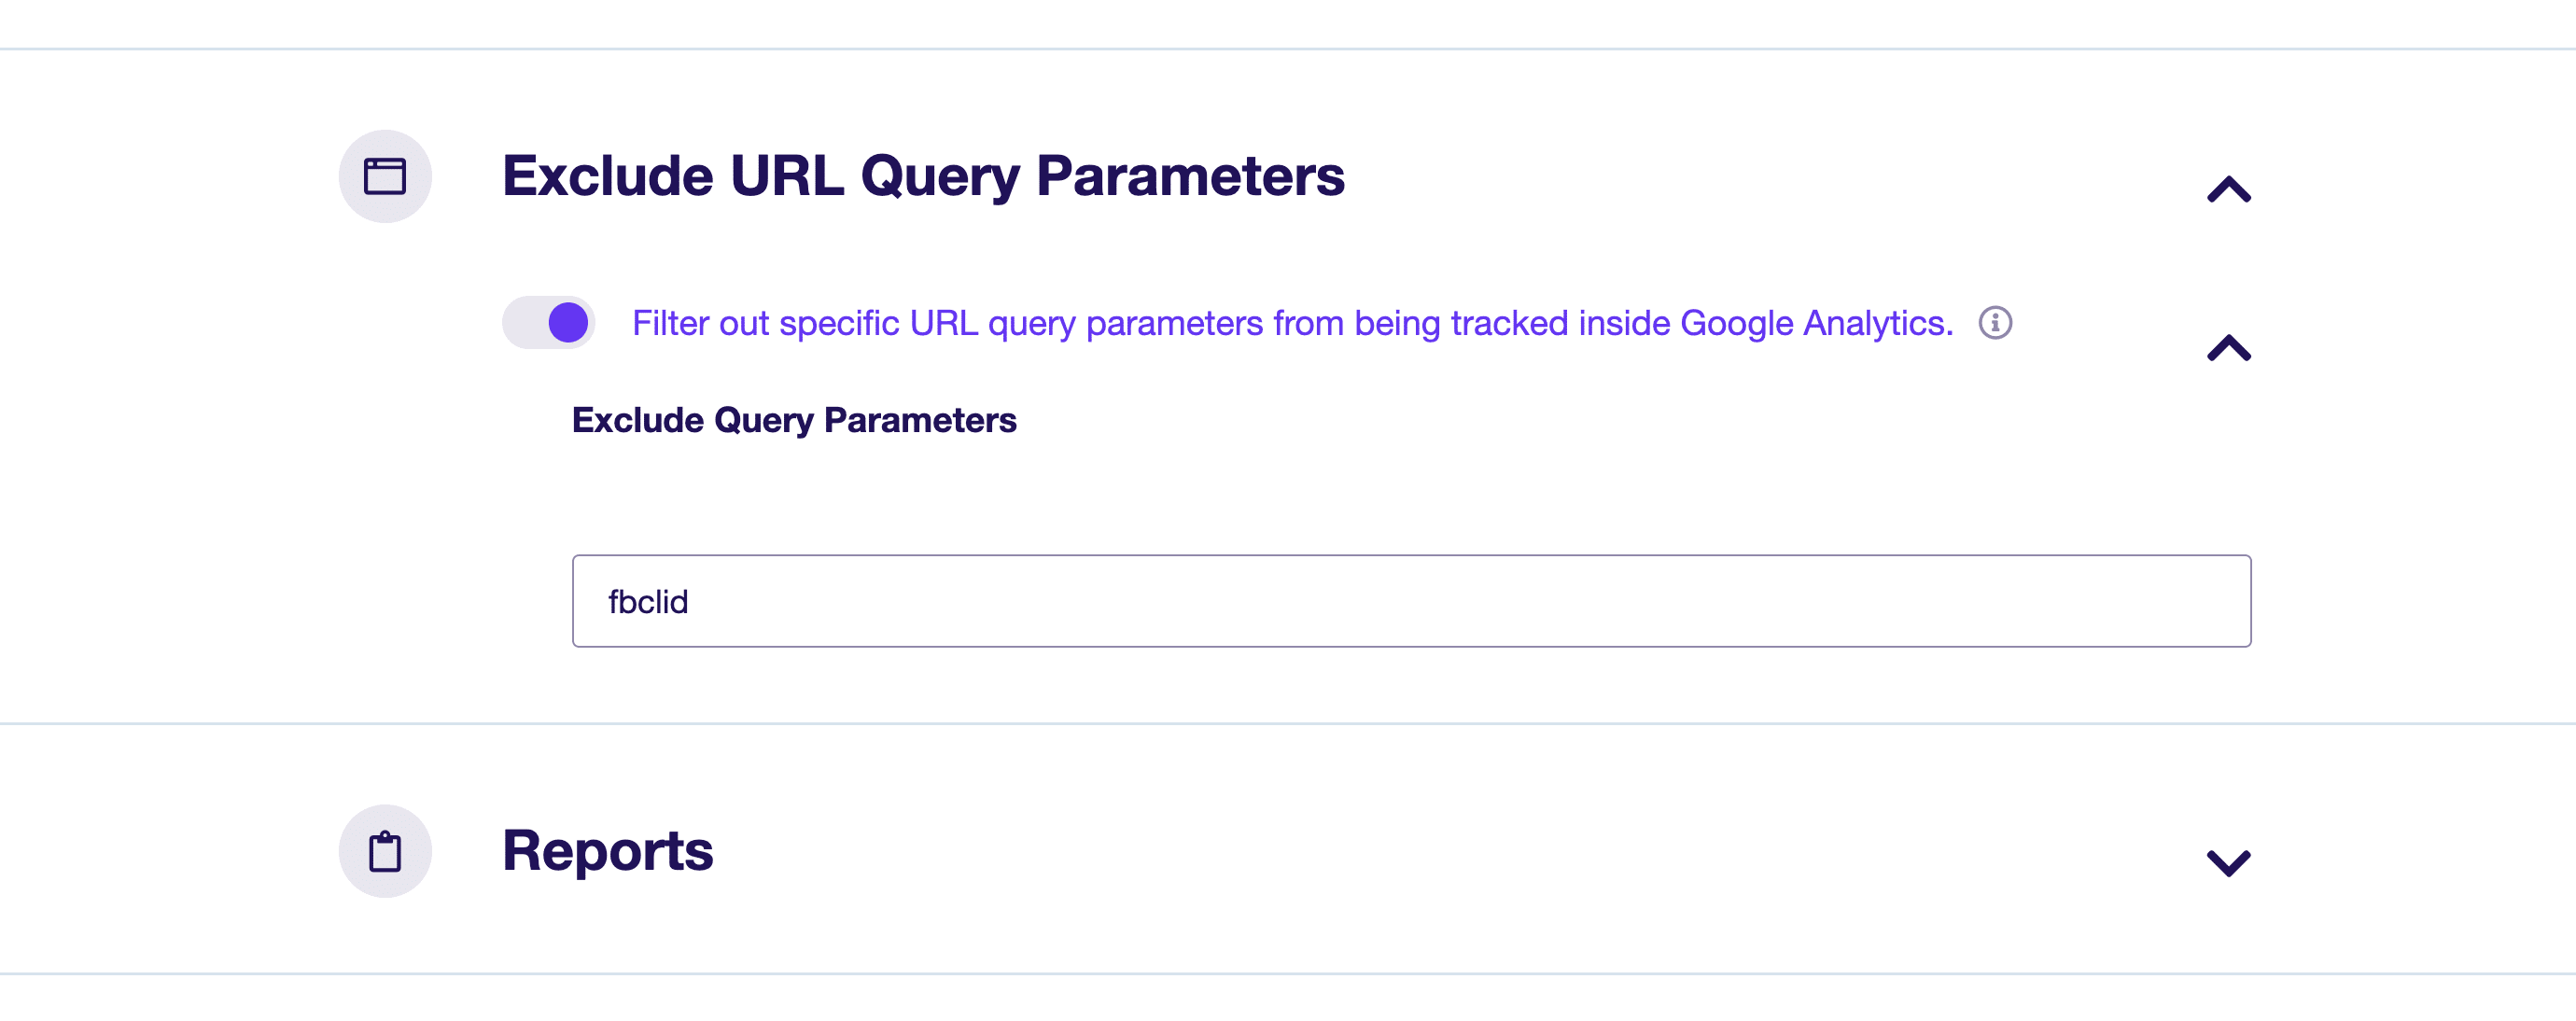
Task: Focus the Exclude Query Parameters text box
Action: (1411, 601)
